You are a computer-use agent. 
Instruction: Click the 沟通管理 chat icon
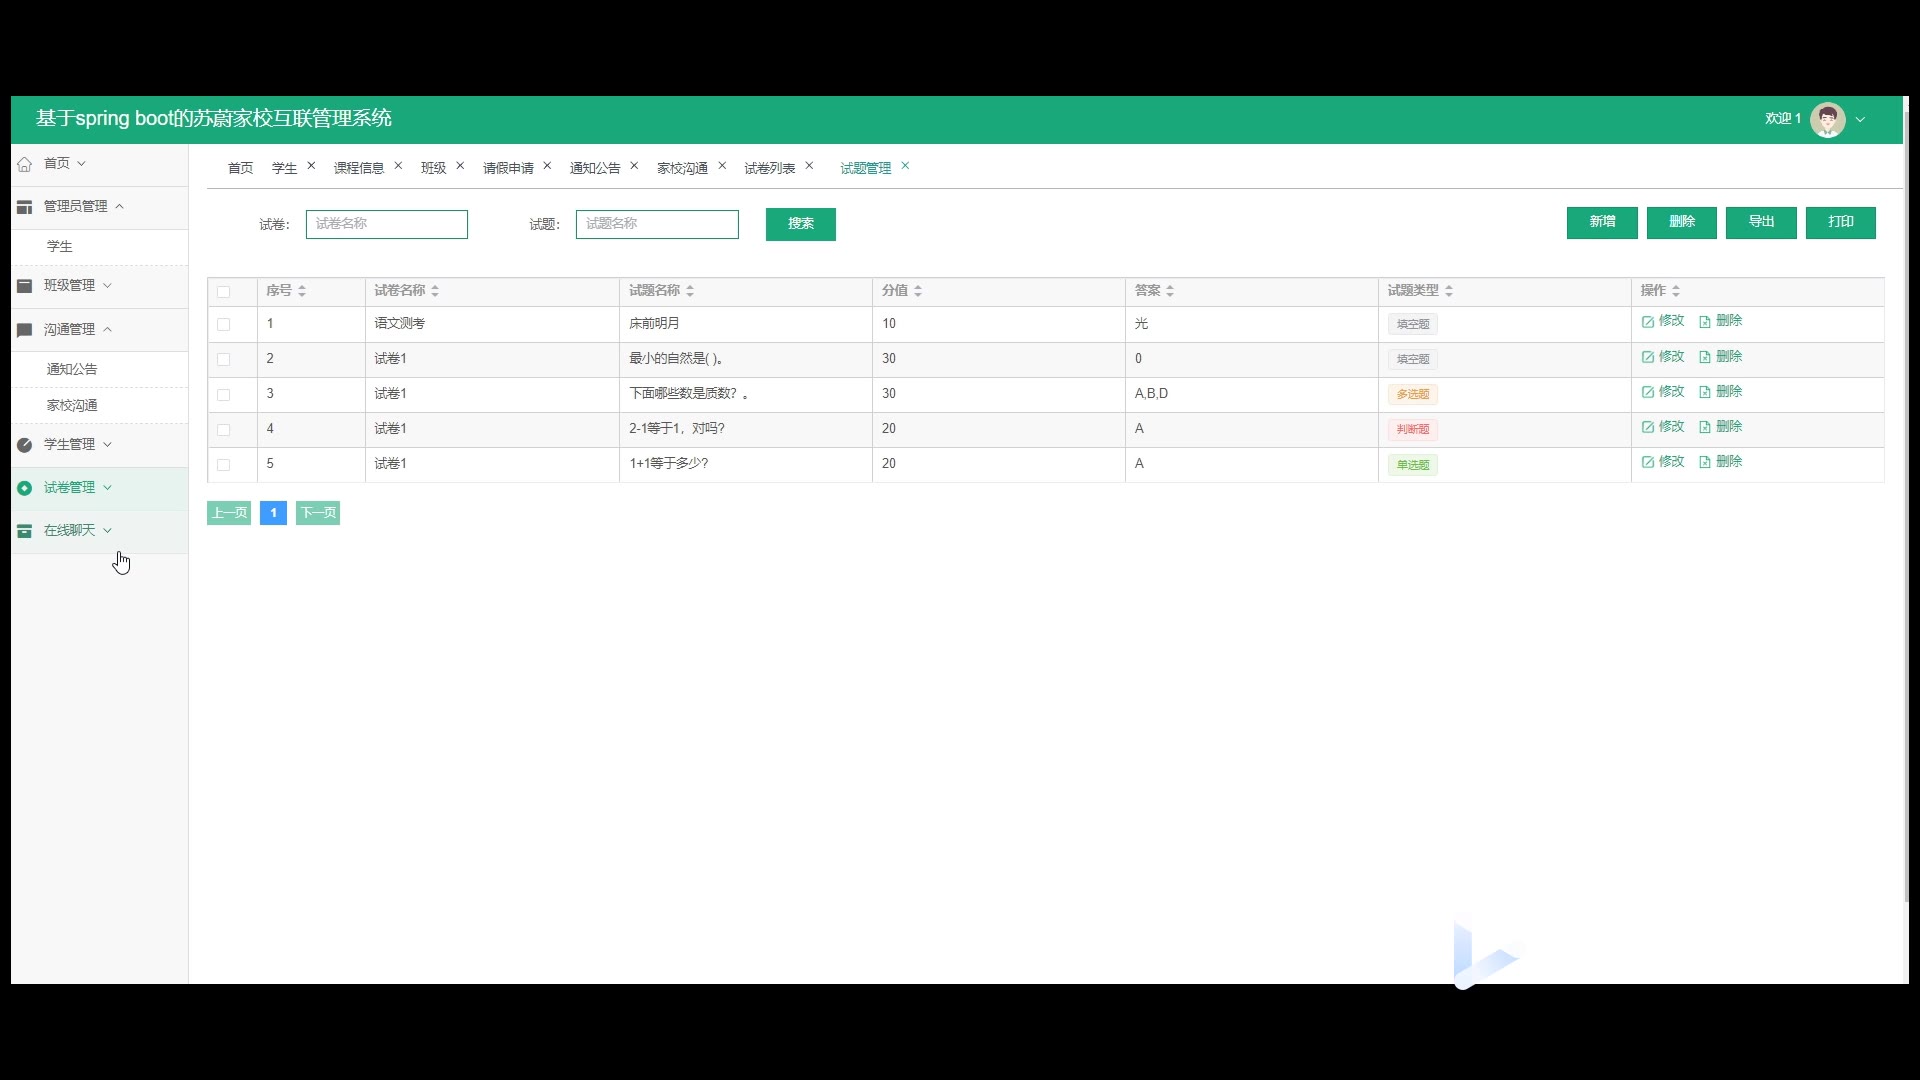pos(25,330)
